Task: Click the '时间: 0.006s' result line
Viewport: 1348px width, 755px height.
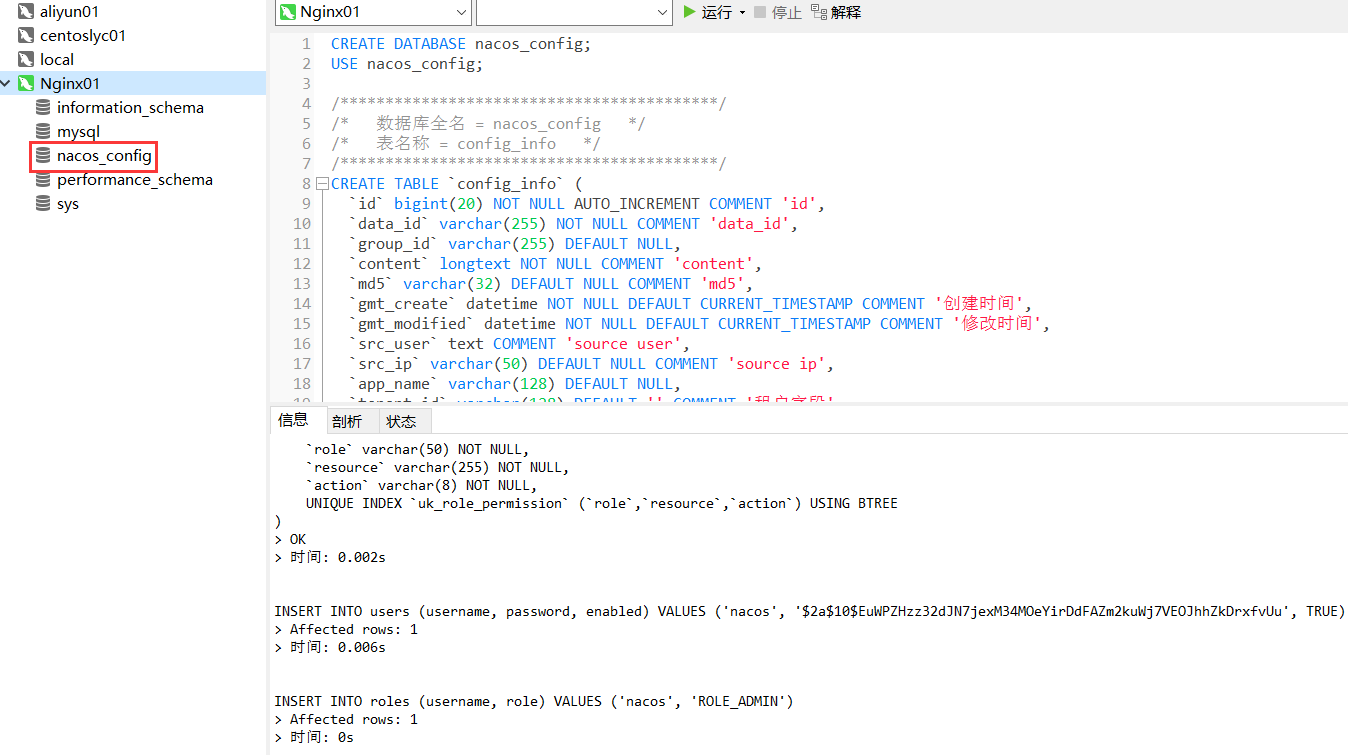Action: click(330, 647)
